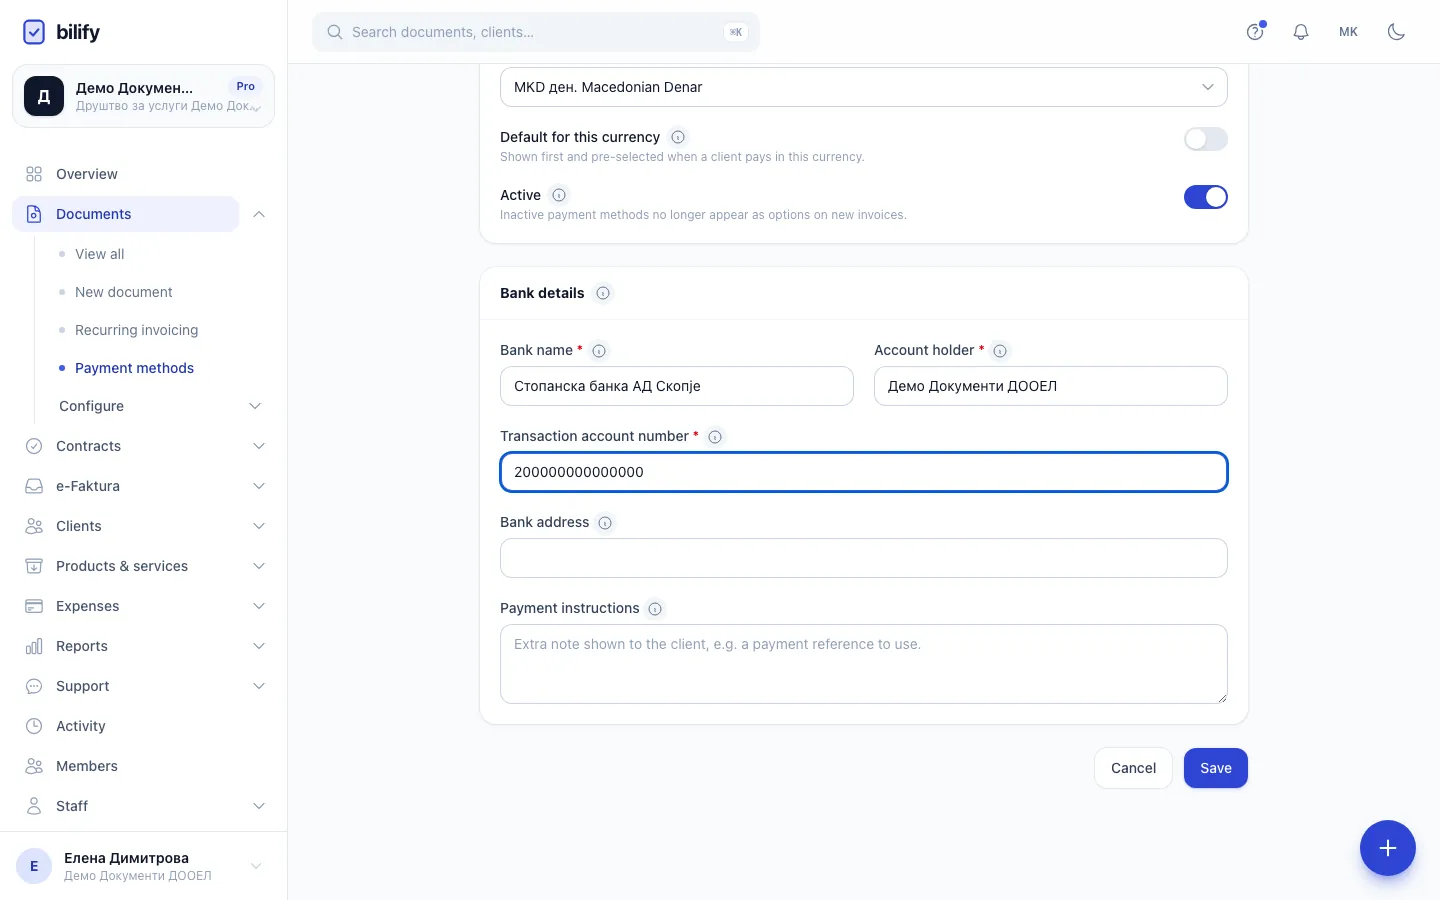This screenshot has height=900, width=1440.
Task: Open the MKD Macedonian Denar currency dropdown
Action: point(864,87)
